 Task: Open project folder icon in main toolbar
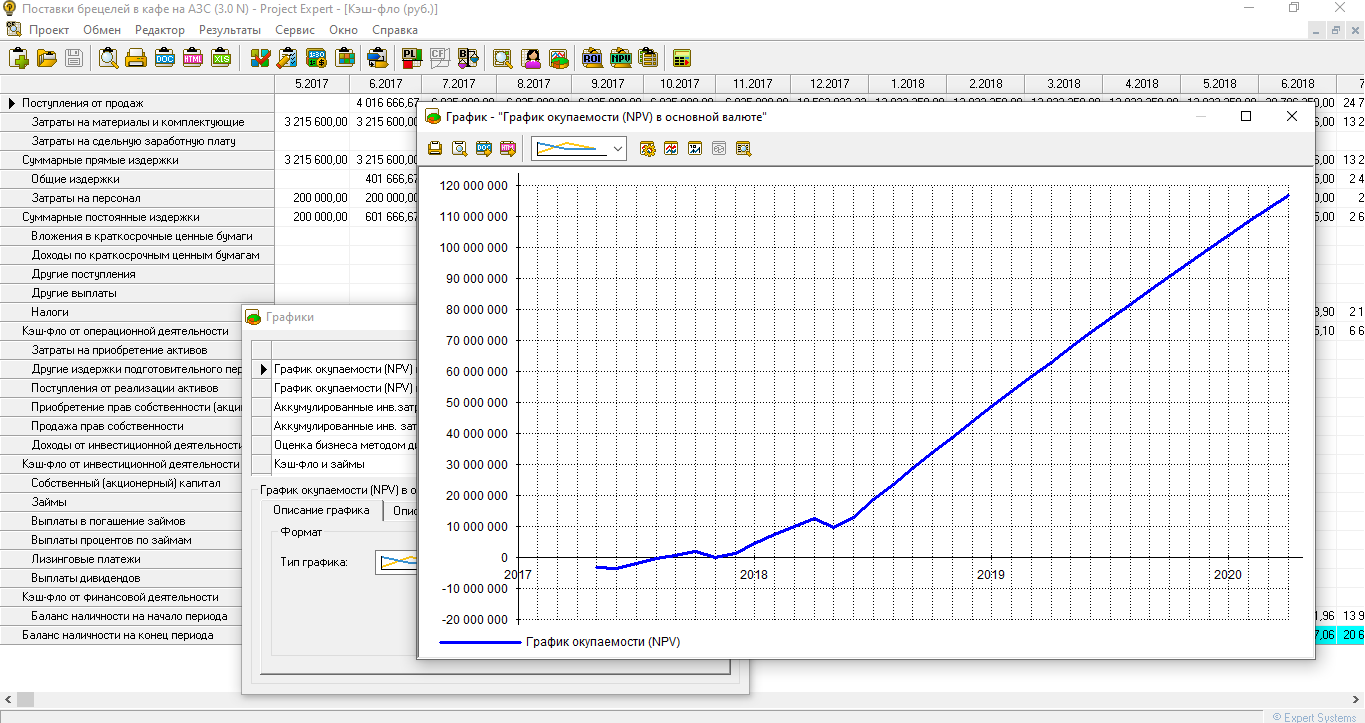coord(46,57)
